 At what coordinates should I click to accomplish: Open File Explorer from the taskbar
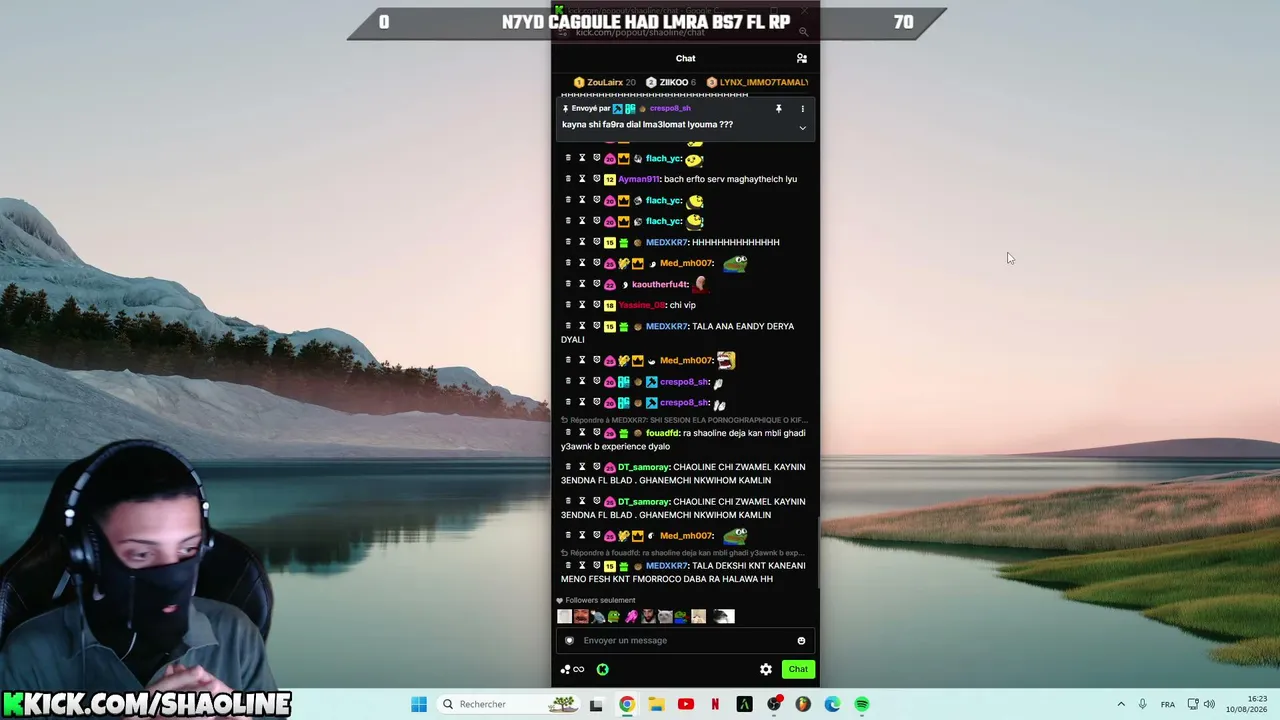[656, 704]
